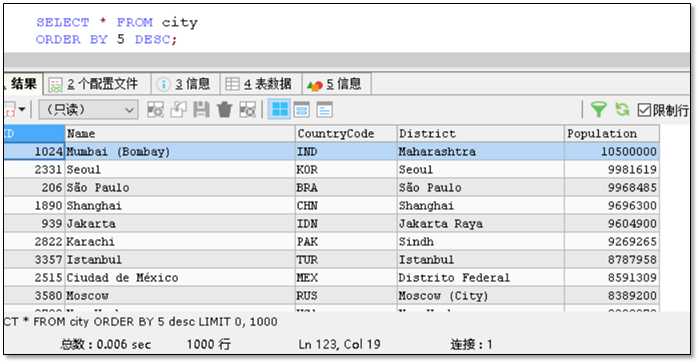Image resolution: width=700 pixels, height=364 pixels.
Task: Click the SELECT * FROM city line in editor
Action: click(117, 22)
